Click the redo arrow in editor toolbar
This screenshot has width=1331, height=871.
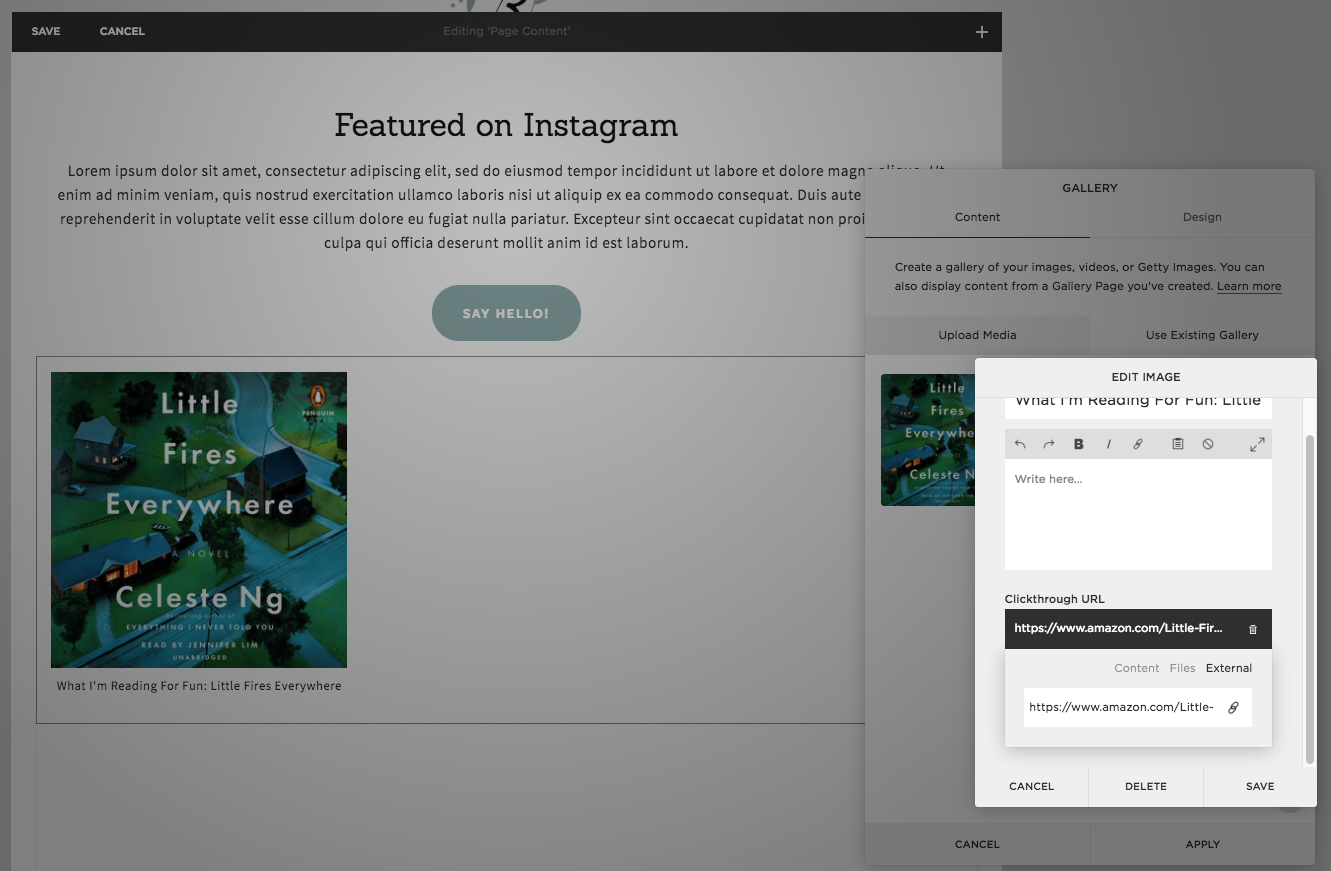1049,444
